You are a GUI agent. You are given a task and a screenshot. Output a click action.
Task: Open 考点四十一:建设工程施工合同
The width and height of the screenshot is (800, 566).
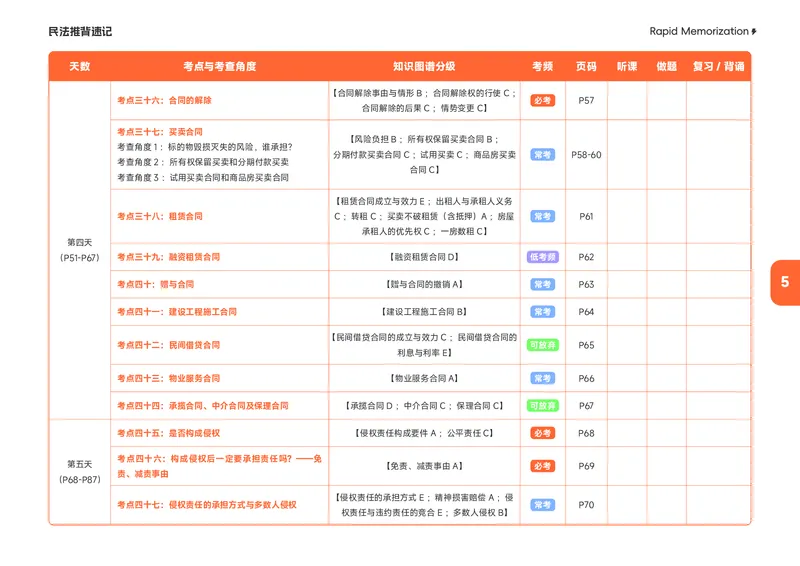(x=177, y=312)
